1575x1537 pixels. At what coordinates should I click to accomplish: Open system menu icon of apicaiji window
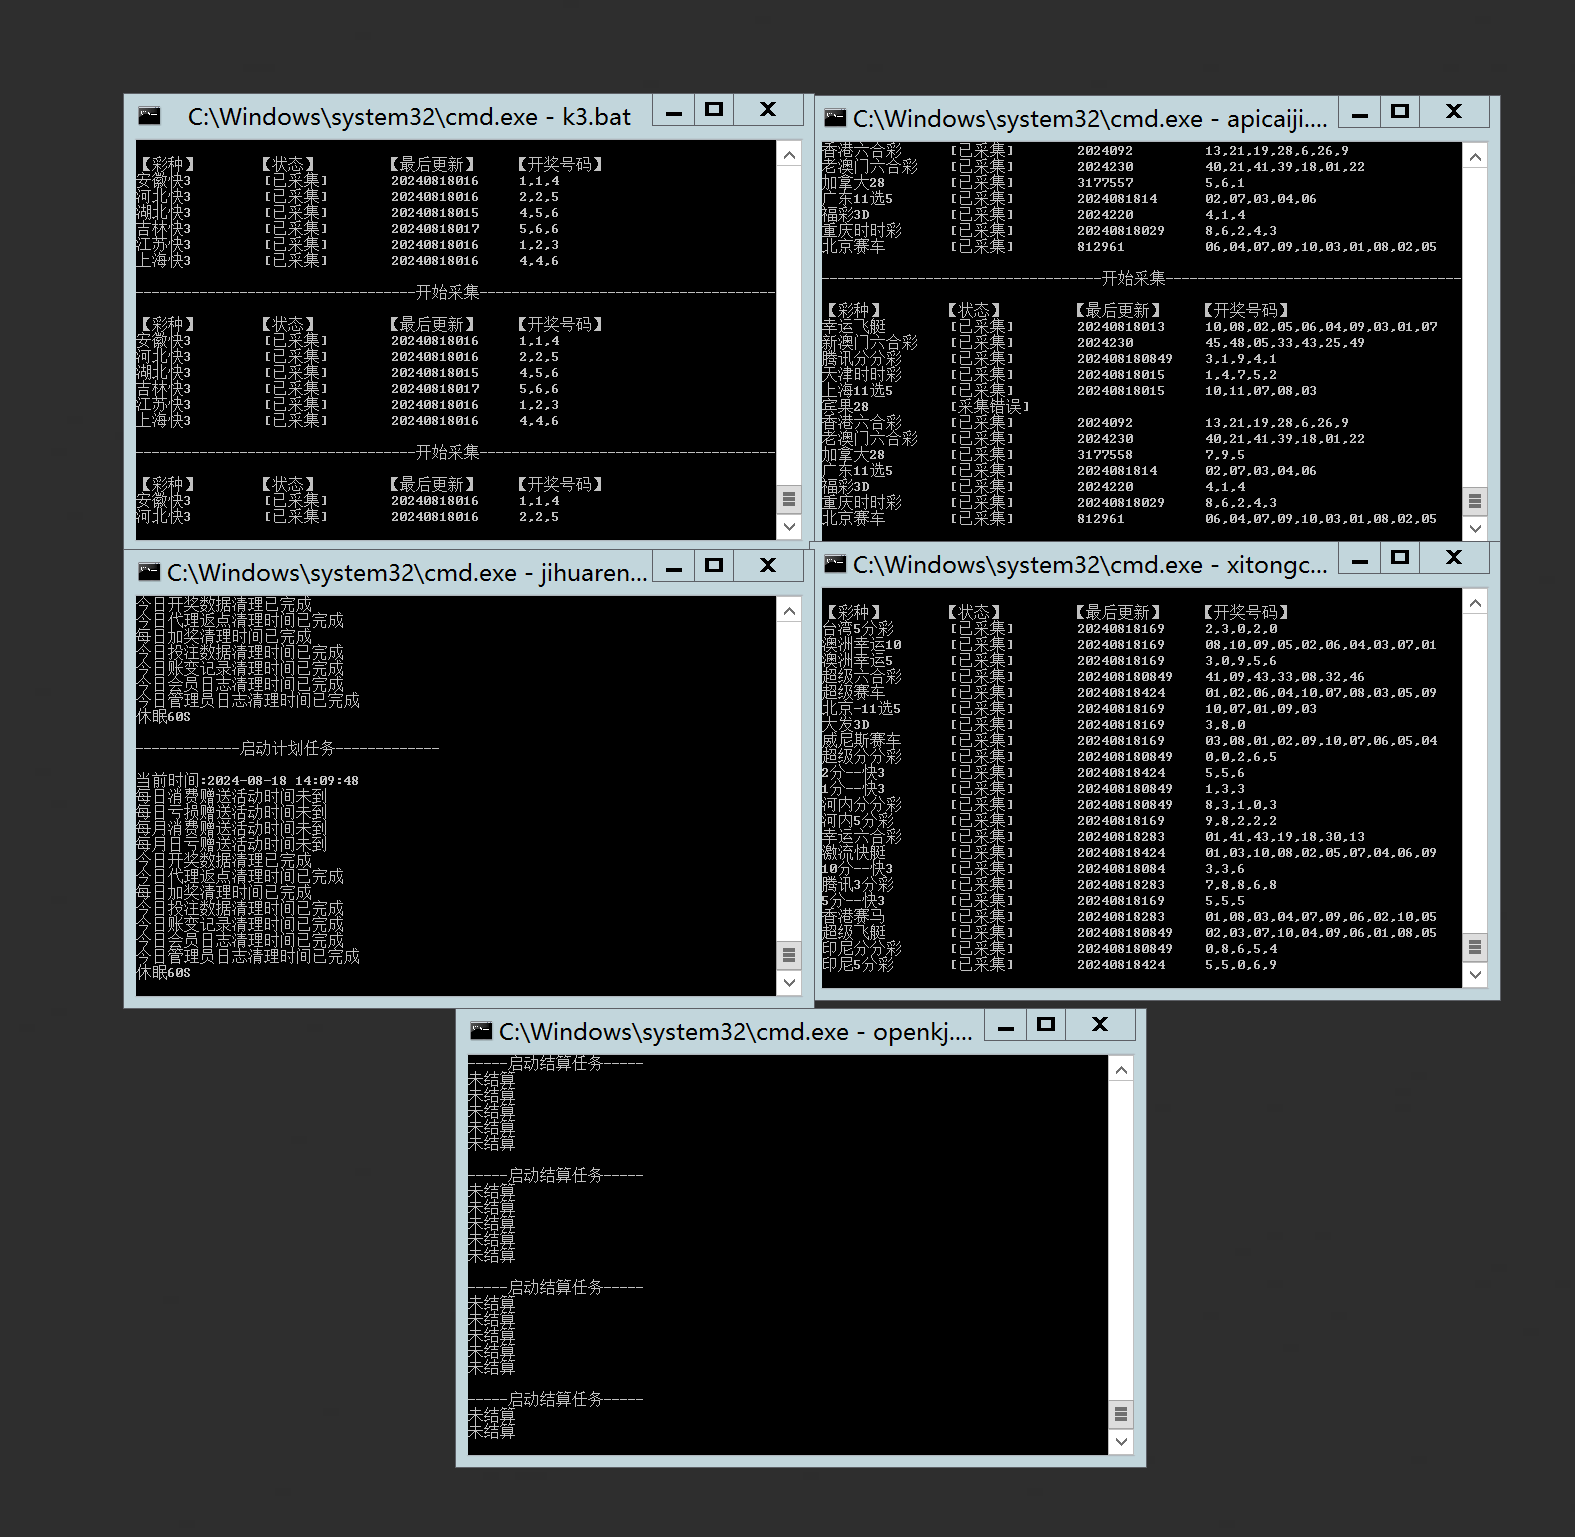834,118
